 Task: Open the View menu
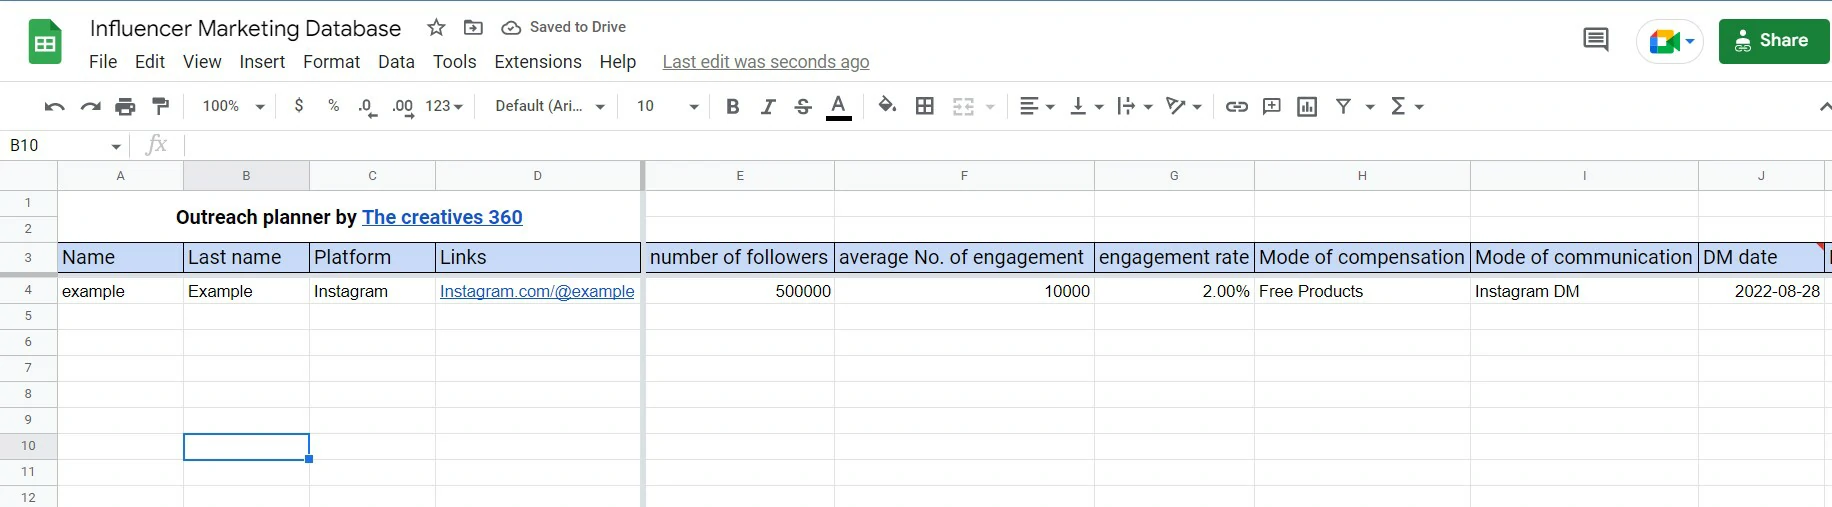[x=202, y=62]
